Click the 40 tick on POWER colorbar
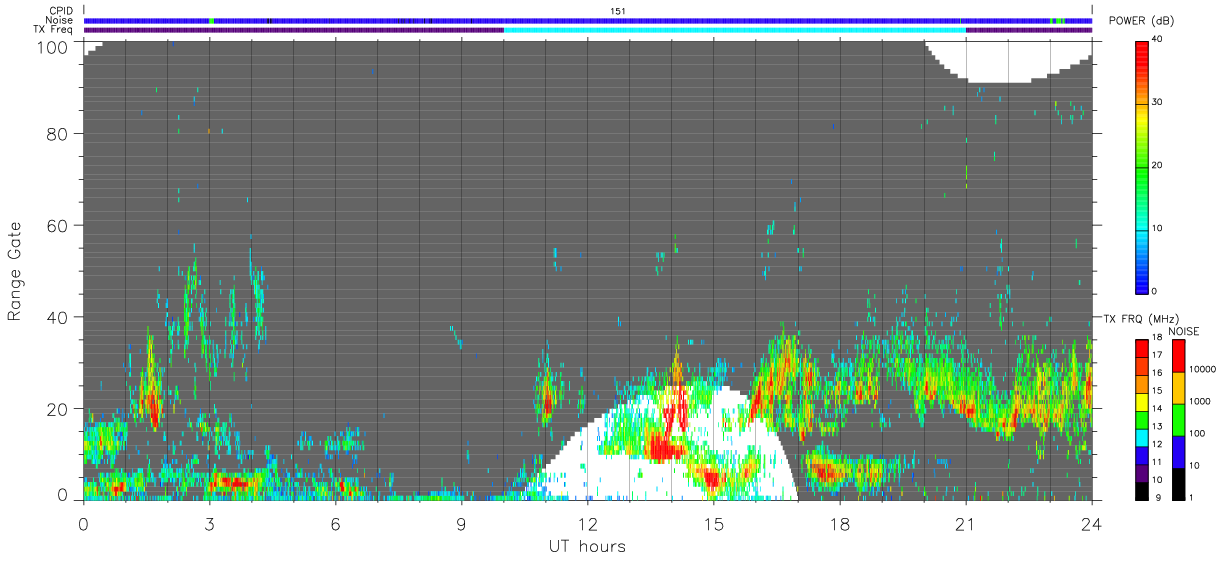1228x567 pixels. click(x=1159, y=39)
